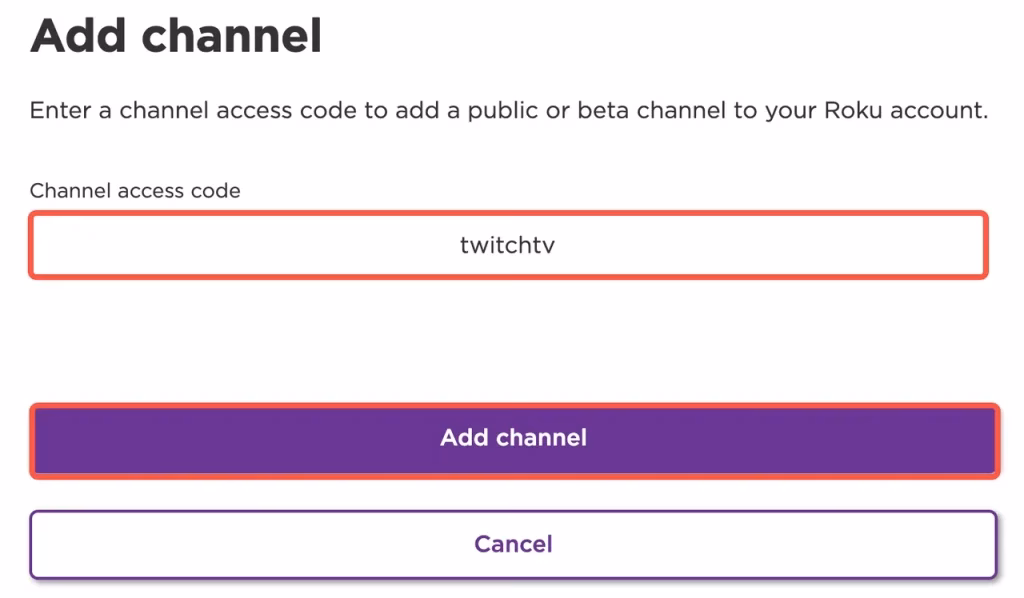
Task: Click the Add channel heading
Action: 176,36
